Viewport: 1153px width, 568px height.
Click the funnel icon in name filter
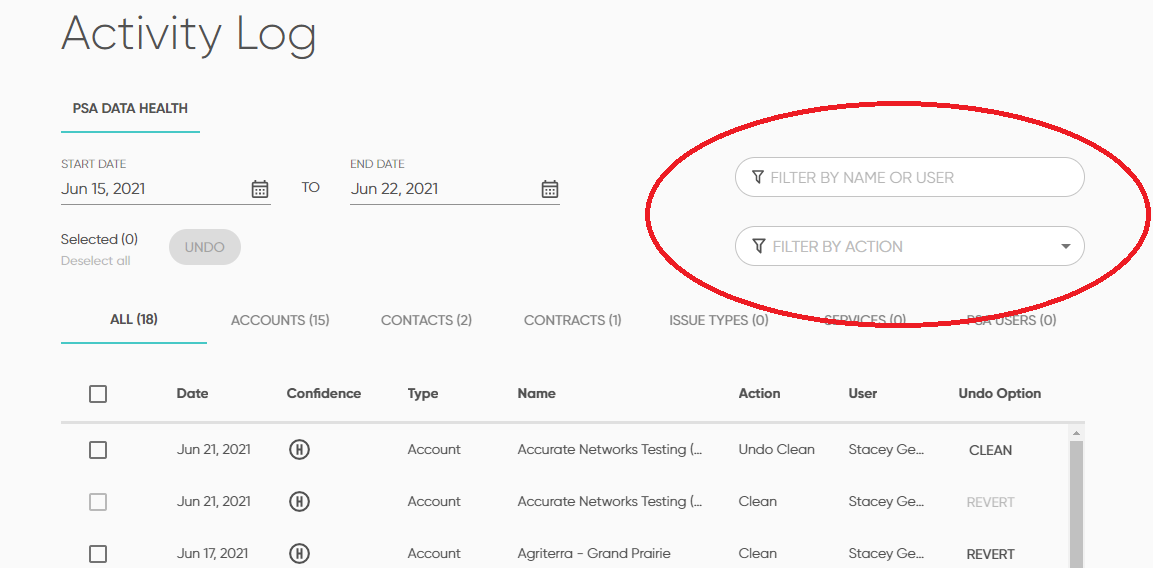(758, 177)
